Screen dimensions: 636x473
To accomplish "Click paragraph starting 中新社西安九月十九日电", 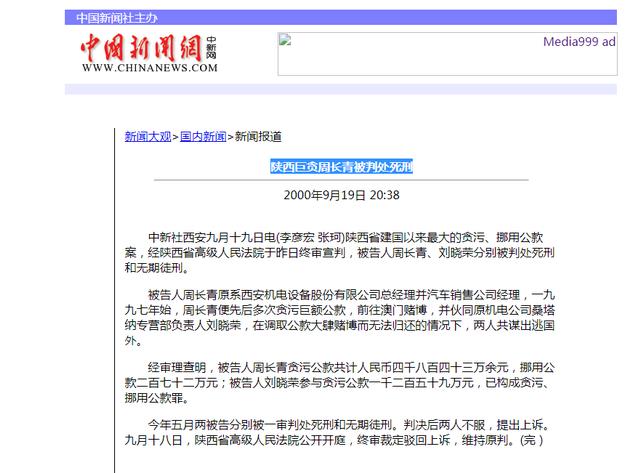I will [340, 252].
